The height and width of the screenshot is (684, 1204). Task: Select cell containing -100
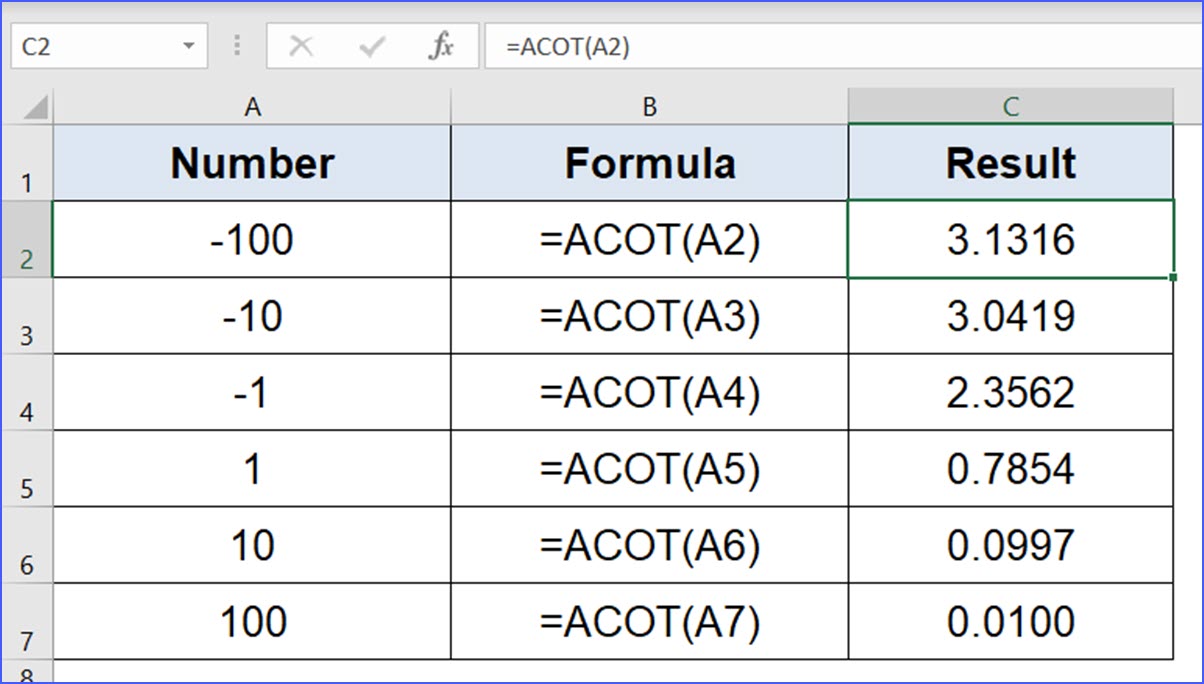(x=252, y=240)
